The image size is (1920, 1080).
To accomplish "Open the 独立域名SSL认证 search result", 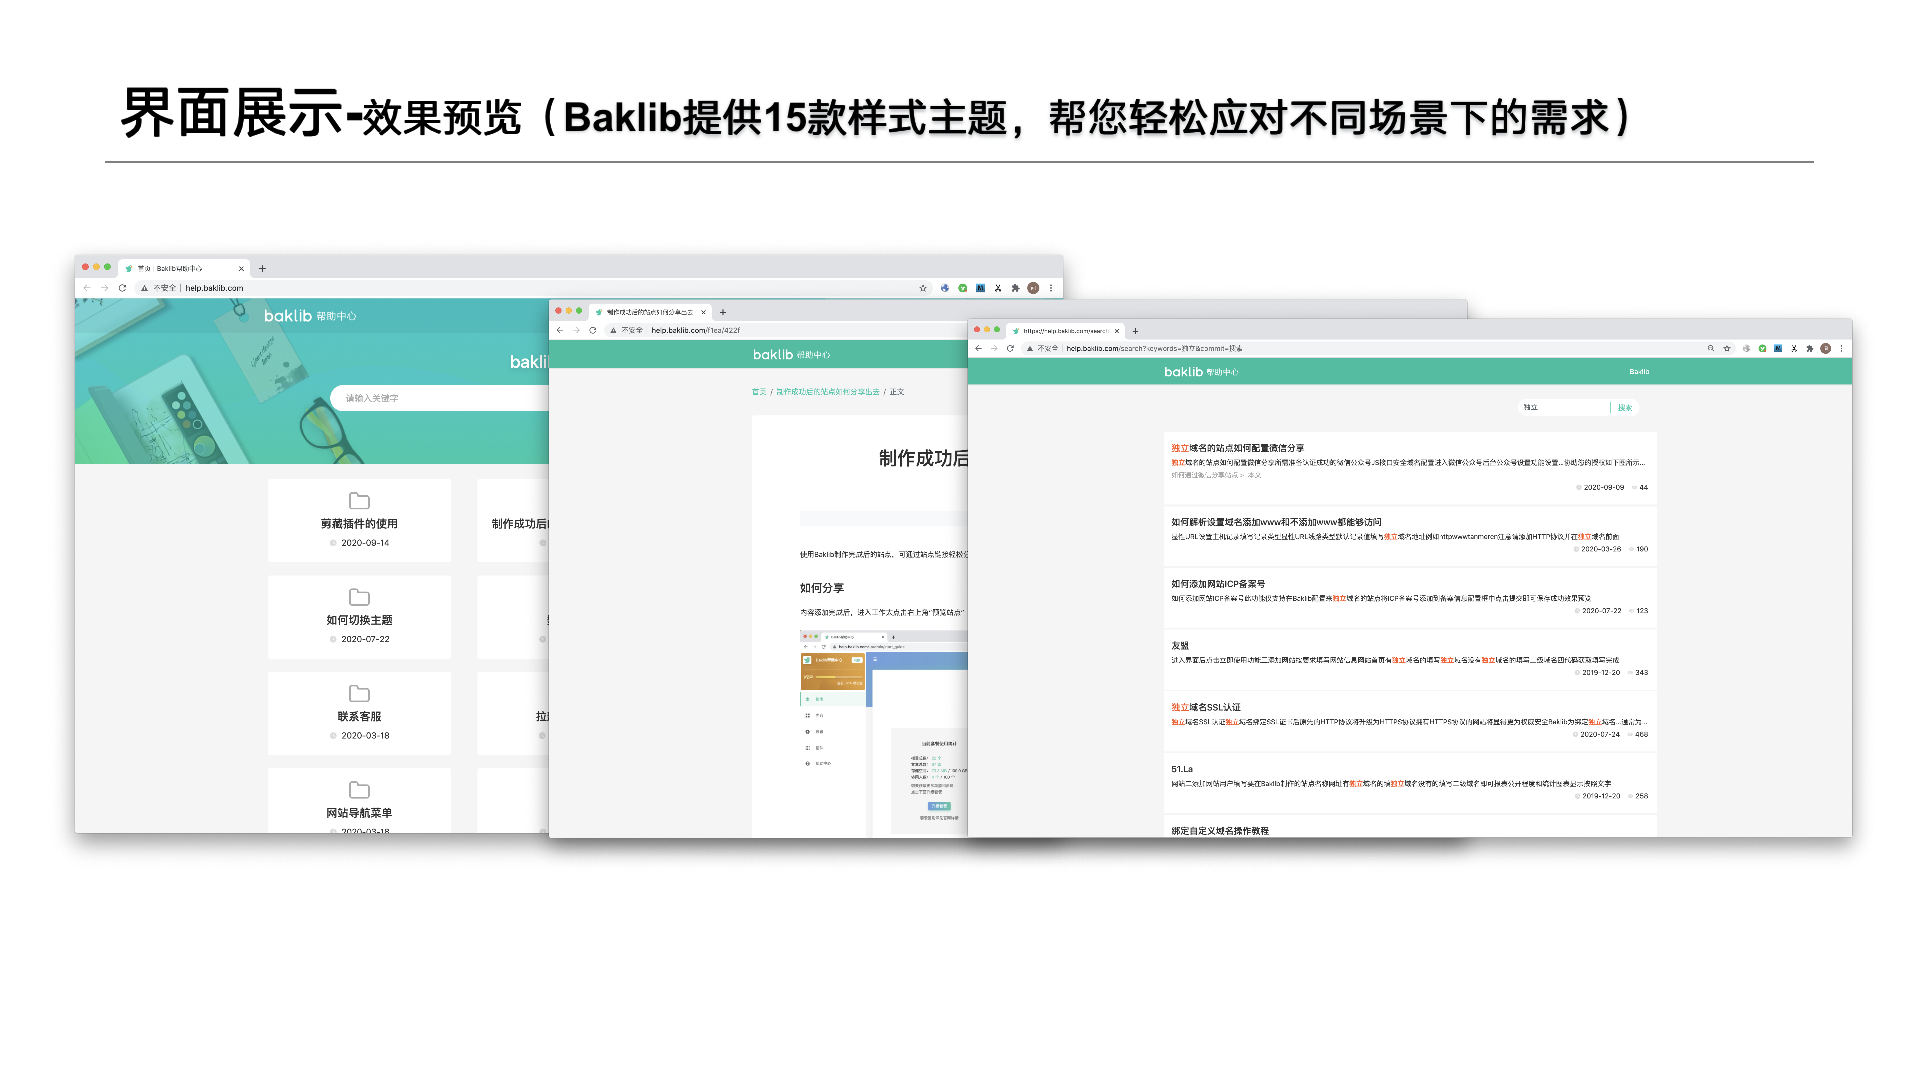I will click(x=1206, y=707).
